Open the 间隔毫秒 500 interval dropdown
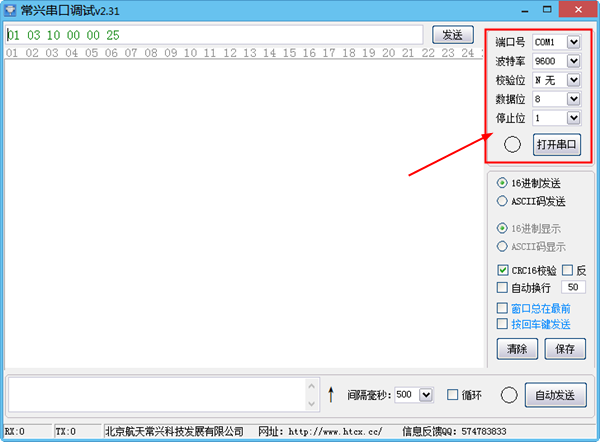 pyautogui.click(x=426, y=395)
